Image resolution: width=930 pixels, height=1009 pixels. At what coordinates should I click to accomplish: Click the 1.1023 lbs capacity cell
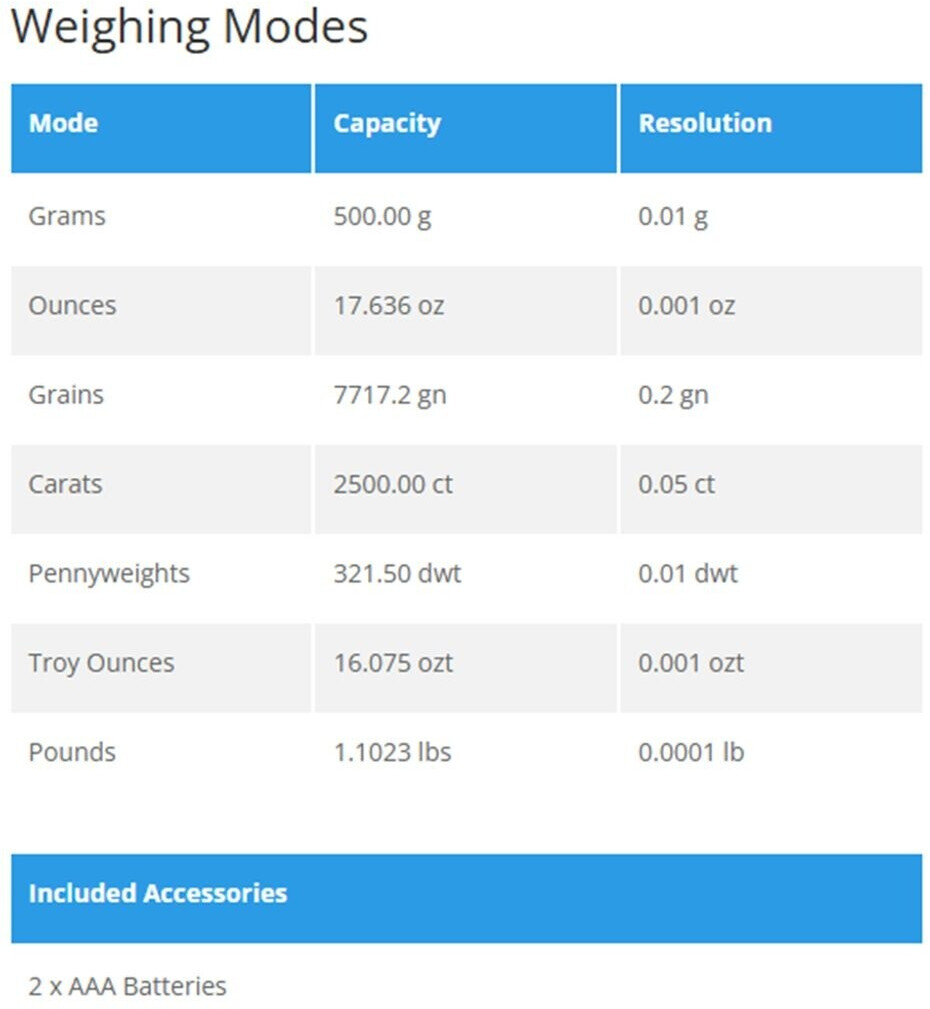pyautogui.click(x=393, y=752)
